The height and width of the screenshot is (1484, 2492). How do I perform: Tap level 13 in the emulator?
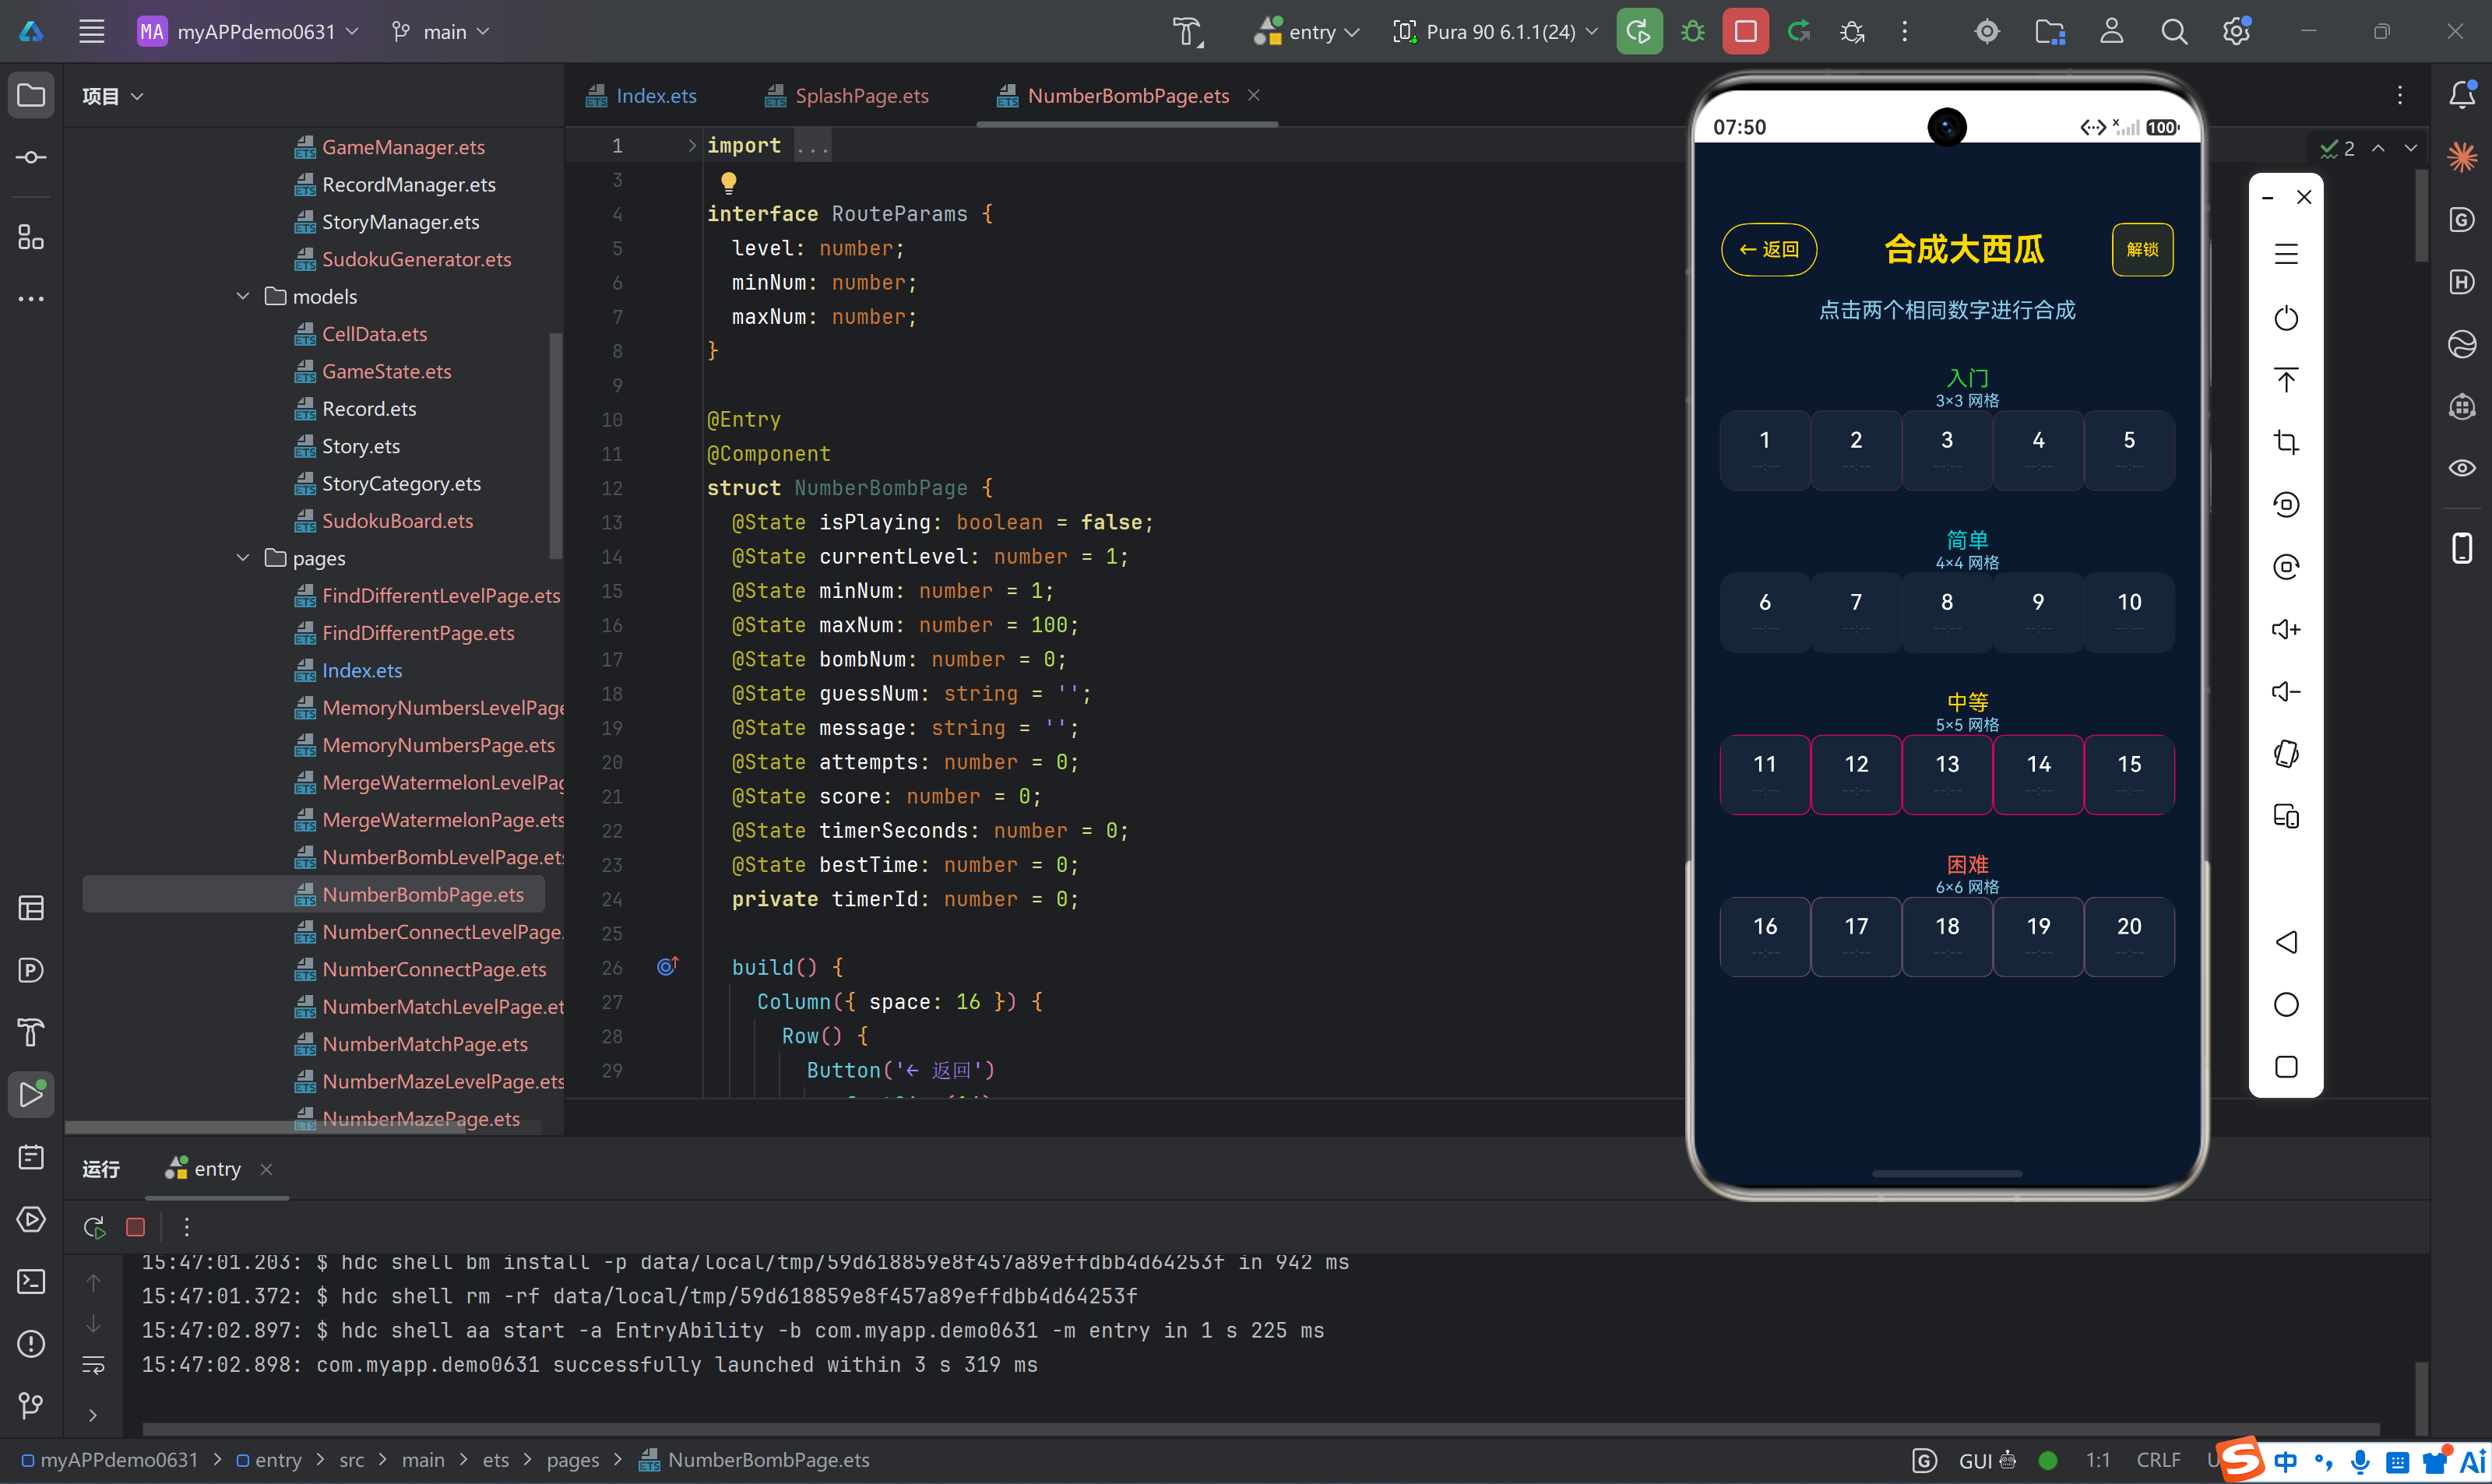pyautogui.click(x=1947, y=774)
